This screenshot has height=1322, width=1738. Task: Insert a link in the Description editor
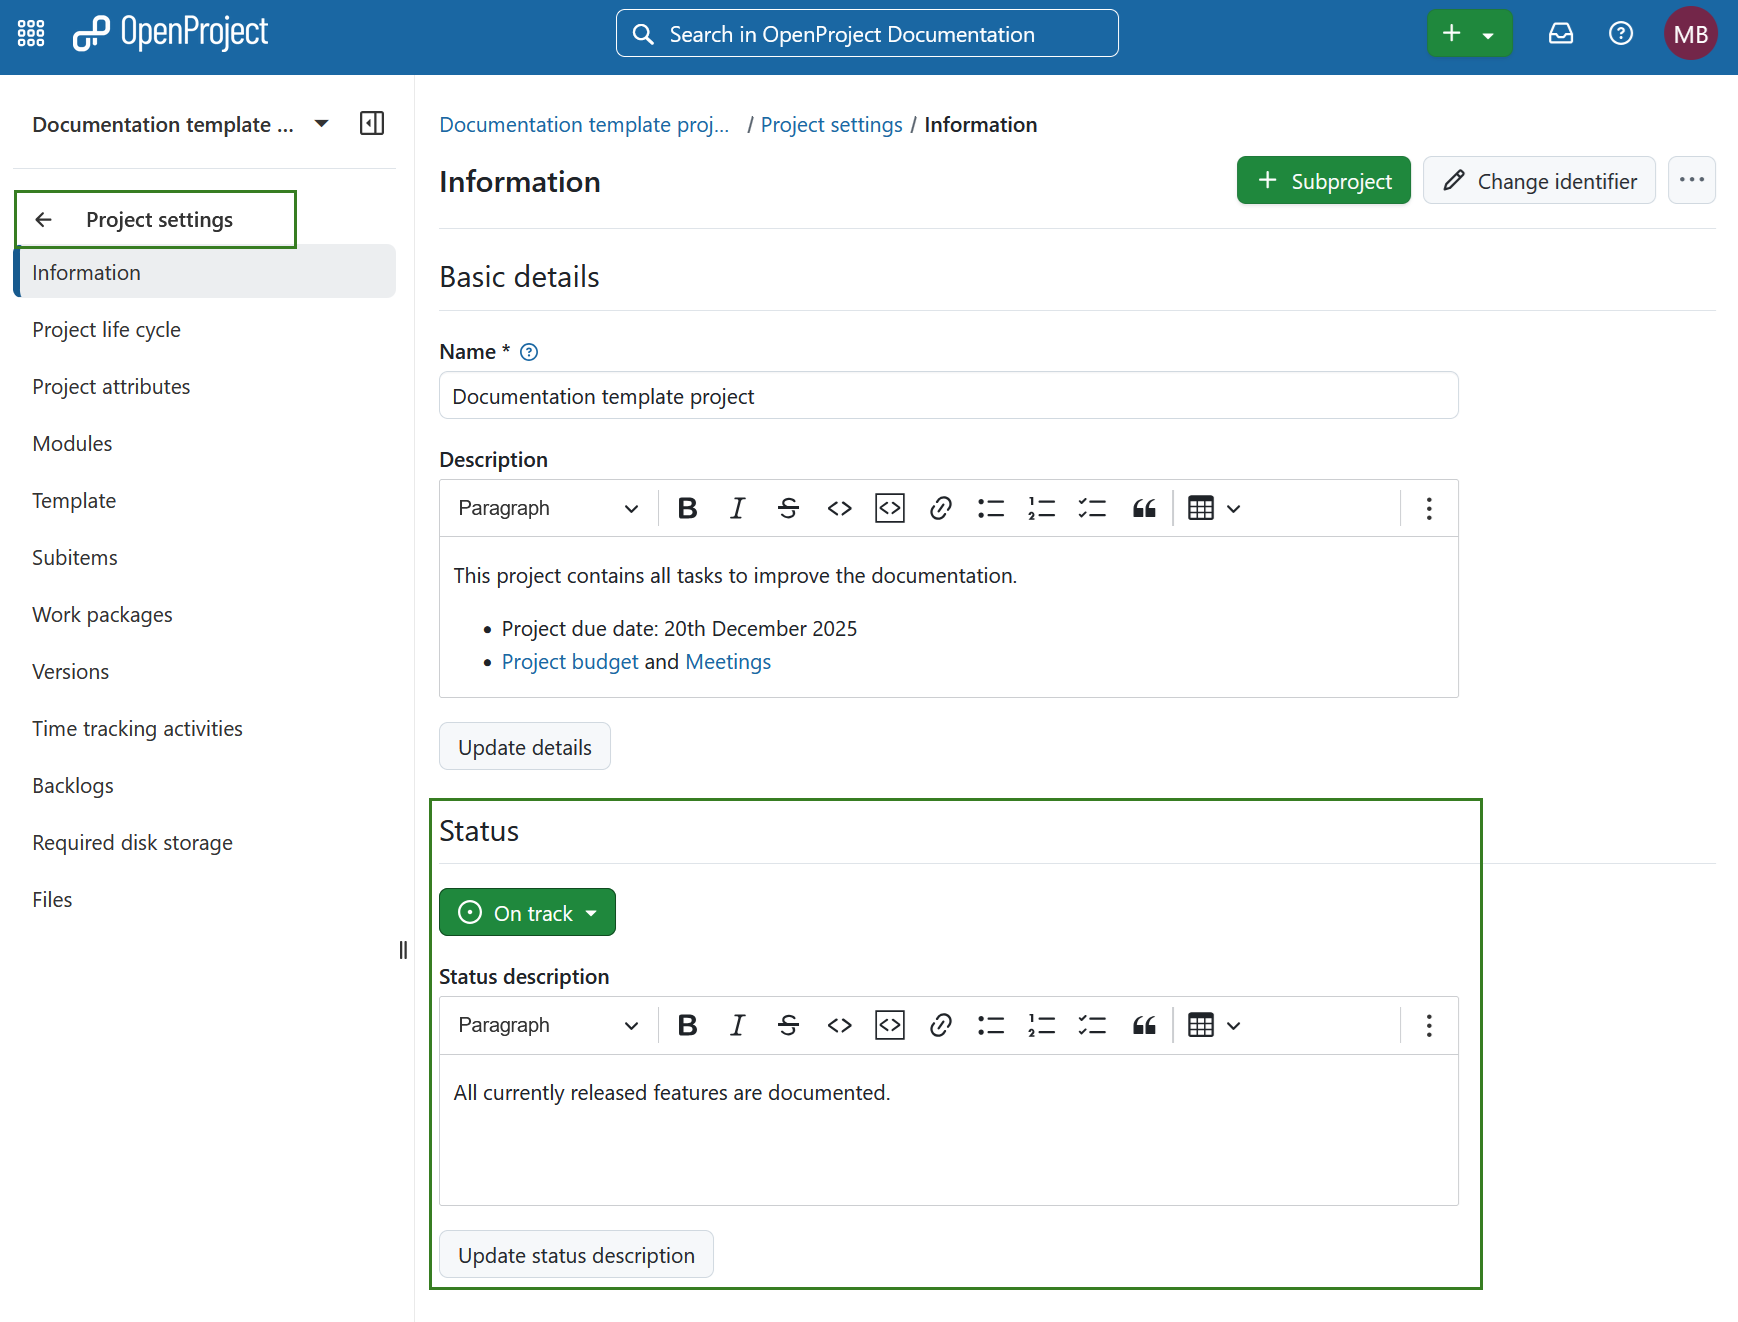(940, 507)
